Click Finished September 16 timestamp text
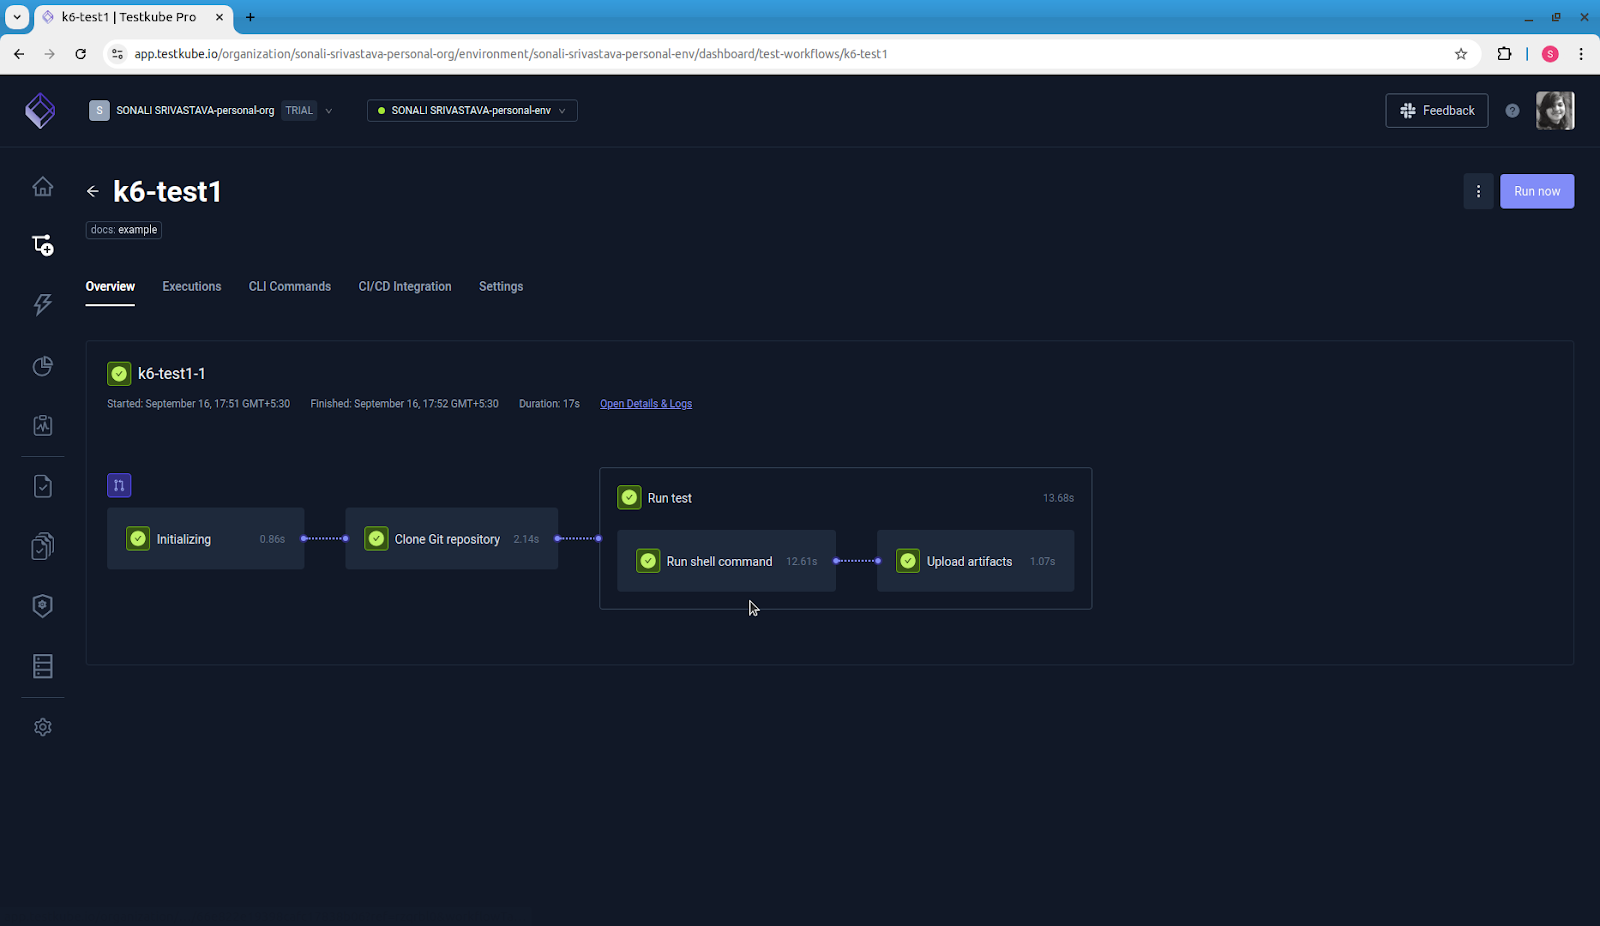The height and width of the screenshot is (926, 1600). pyautogui.click(x=404, y=404)
